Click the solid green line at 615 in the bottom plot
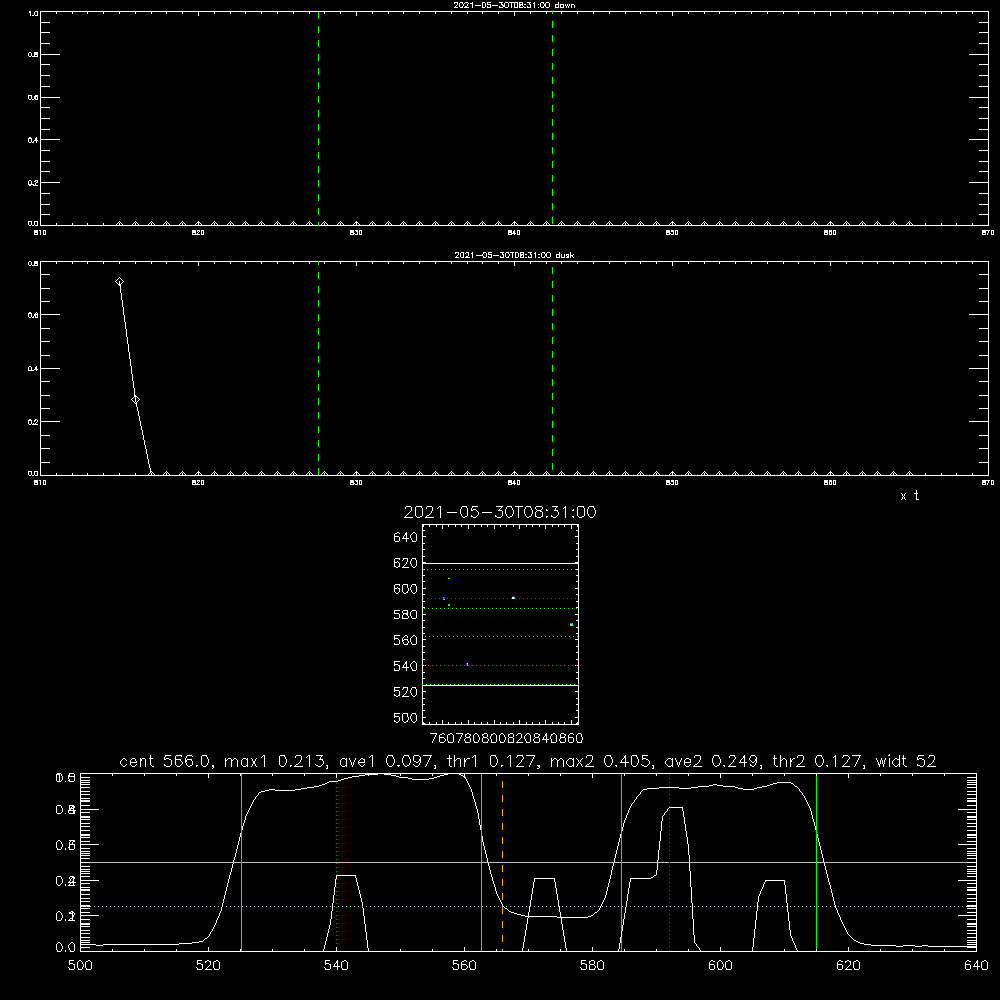The height and width of the screenshot is (1000, 1000). point(816,862)
